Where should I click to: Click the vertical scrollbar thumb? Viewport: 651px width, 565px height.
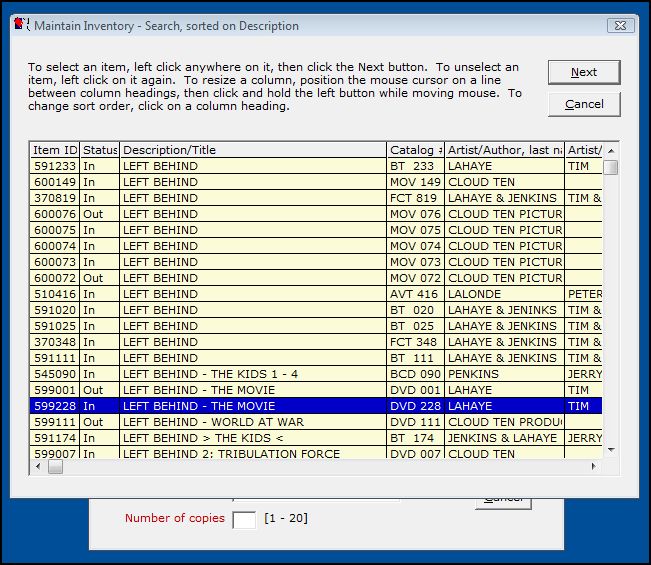pos(611,167)
